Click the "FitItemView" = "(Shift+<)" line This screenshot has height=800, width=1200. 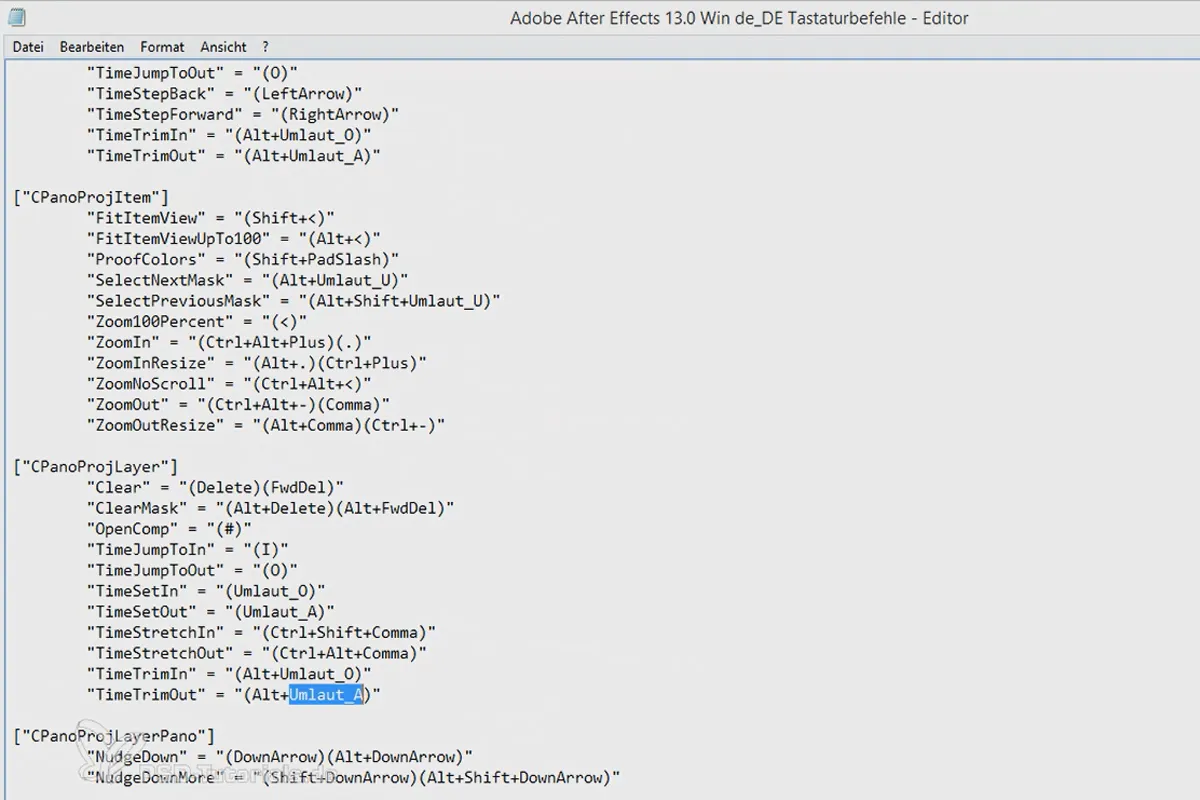coord(210,218)
